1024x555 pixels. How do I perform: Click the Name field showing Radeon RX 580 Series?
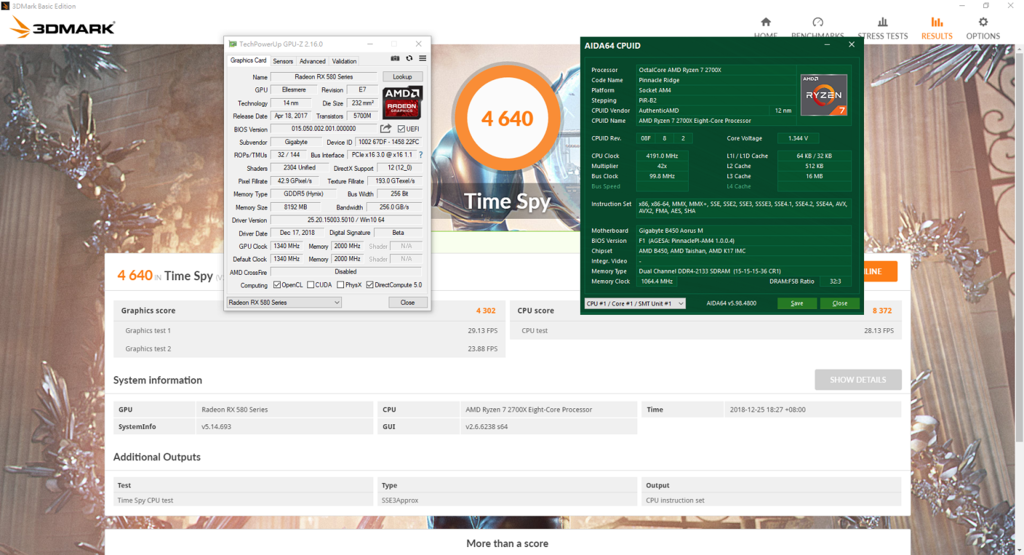tap(323, 76)
